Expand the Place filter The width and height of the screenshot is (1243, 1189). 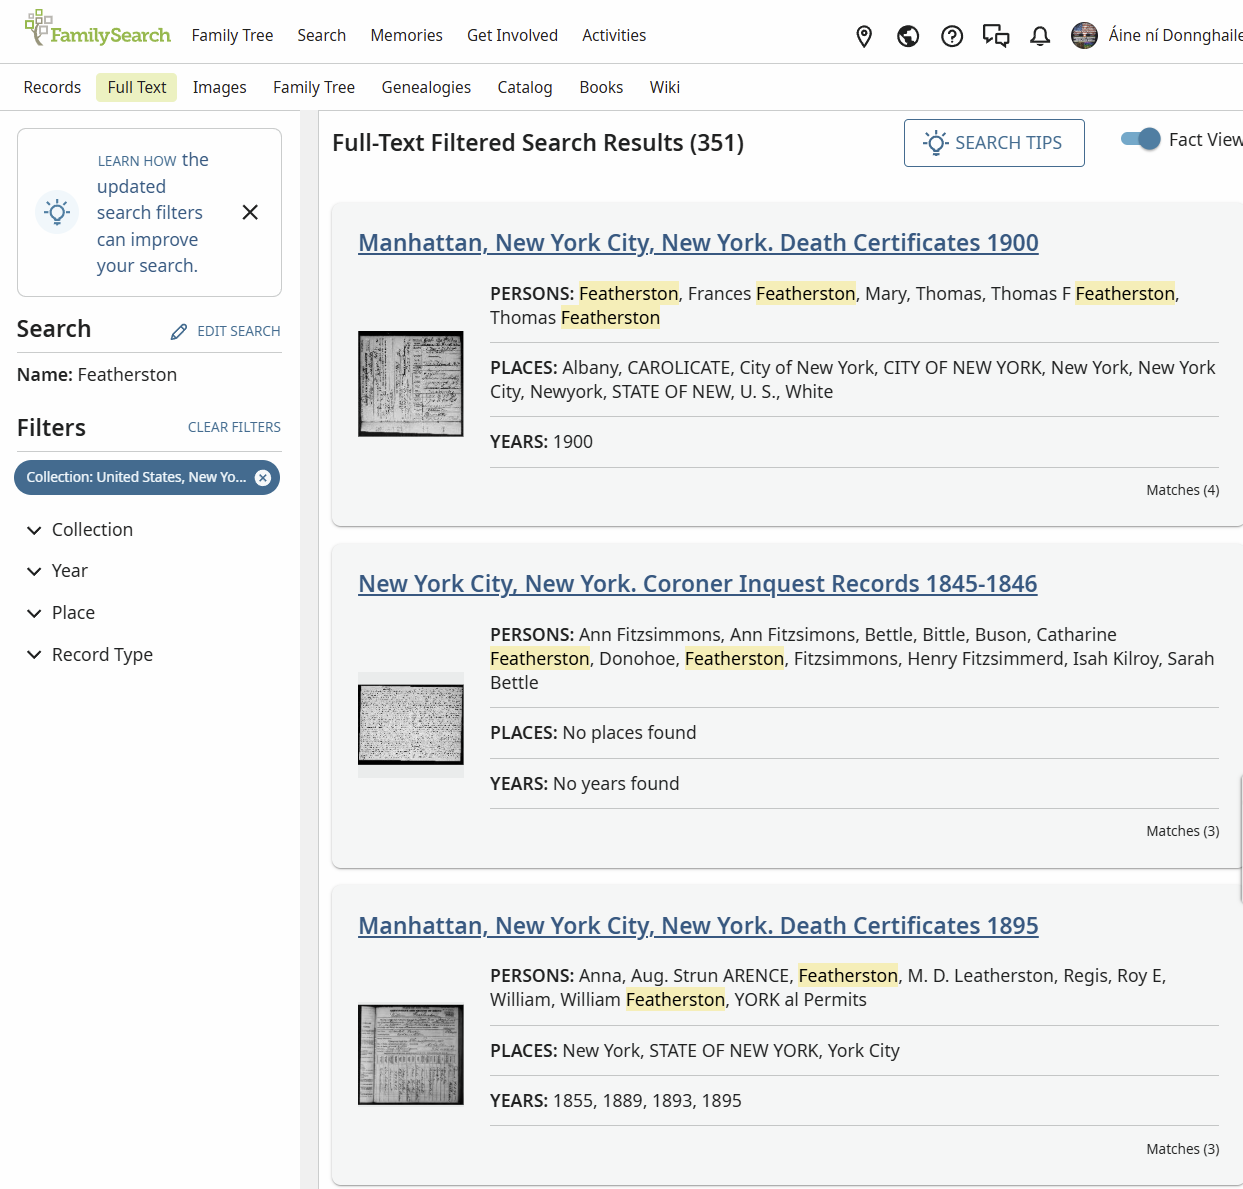tap(61, 613)
